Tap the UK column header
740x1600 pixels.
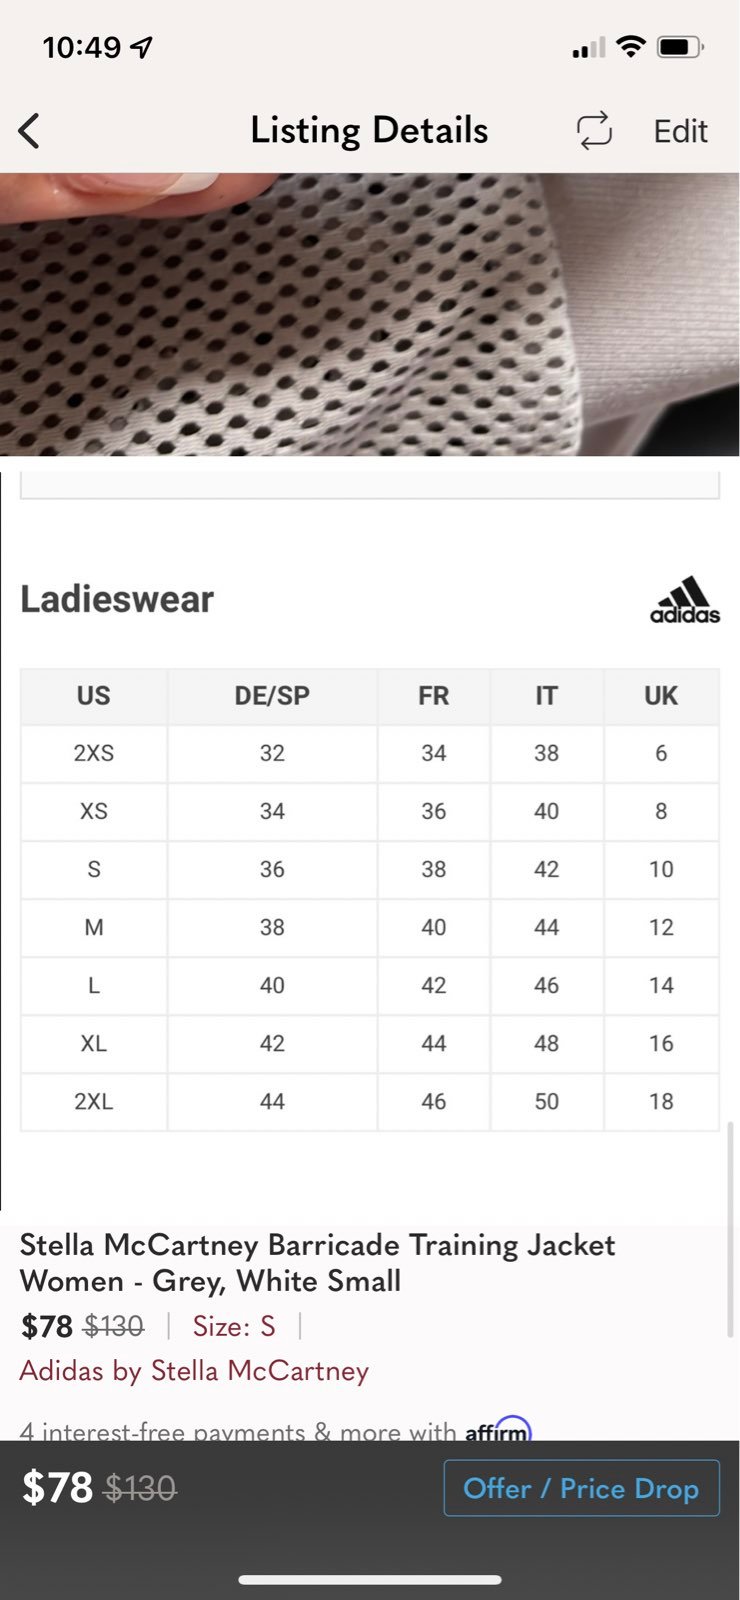(x=661, y=696)
